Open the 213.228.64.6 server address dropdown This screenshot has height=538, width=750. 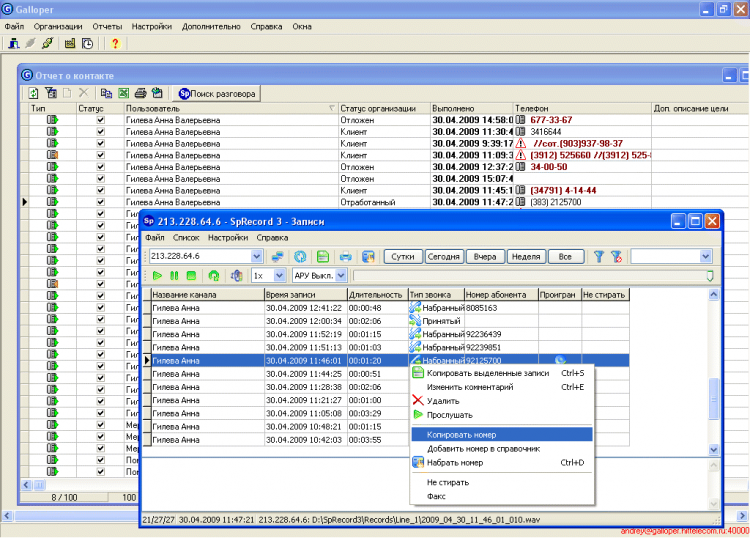[x=256, y=256]
